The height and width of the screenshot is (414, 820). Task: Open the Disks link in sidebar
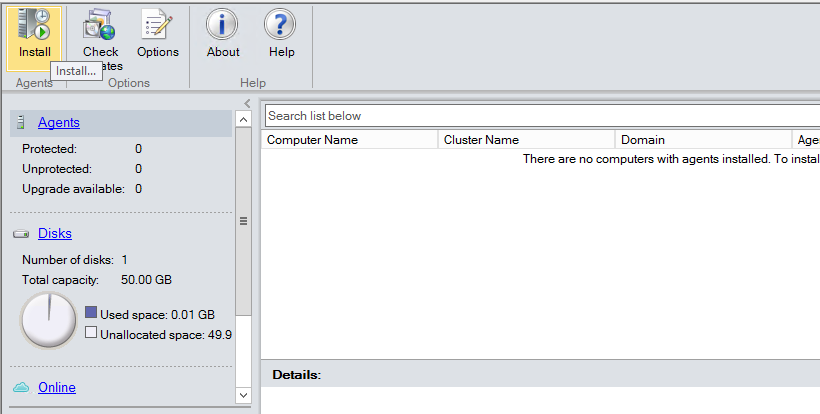(54, 234)
